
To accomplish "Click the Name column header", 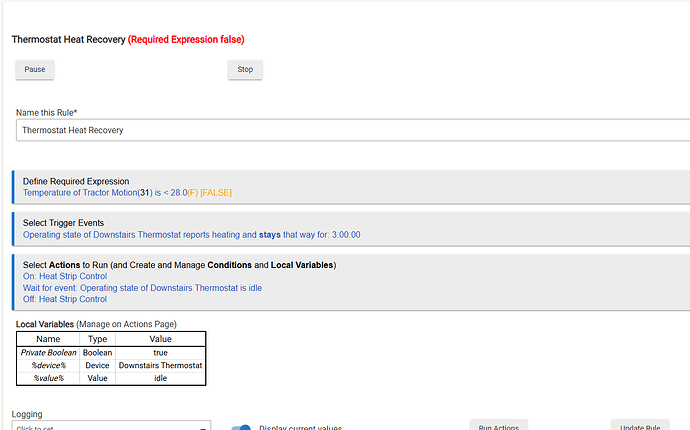I will (x=48, y=339).
